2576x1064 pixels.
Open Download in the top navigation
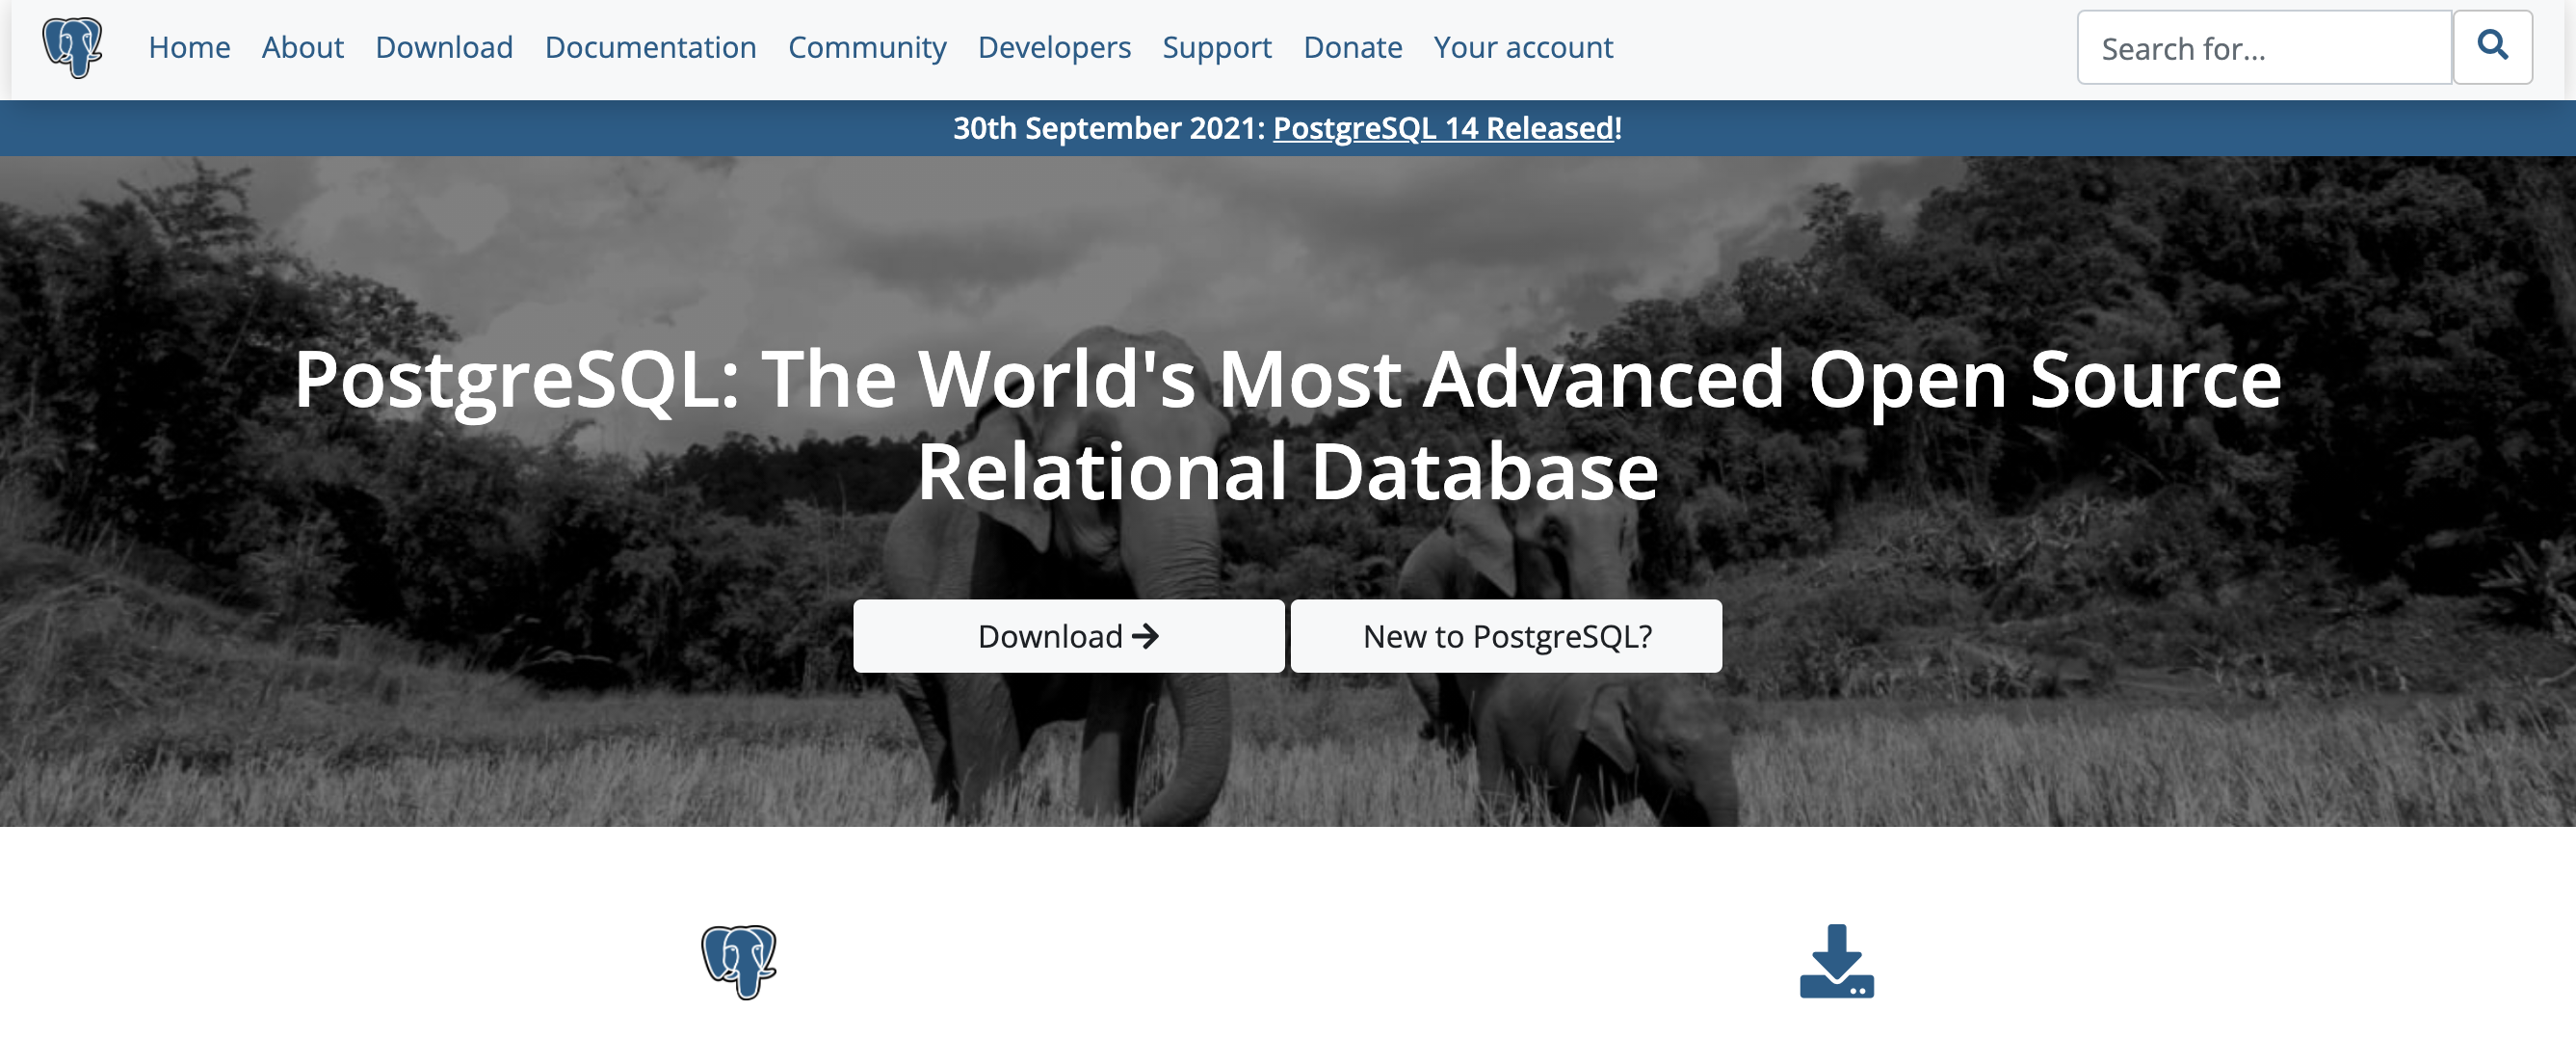444,47
